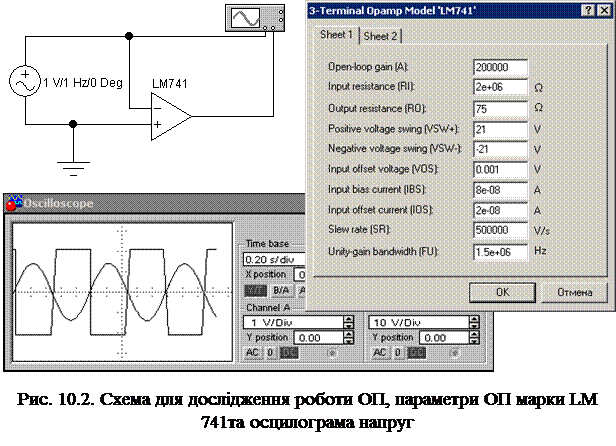Image resolution: width=616 pixels, height=446 pixels.
Task: Click the Negative voltage swing field
Action: [x=500, y=149]
